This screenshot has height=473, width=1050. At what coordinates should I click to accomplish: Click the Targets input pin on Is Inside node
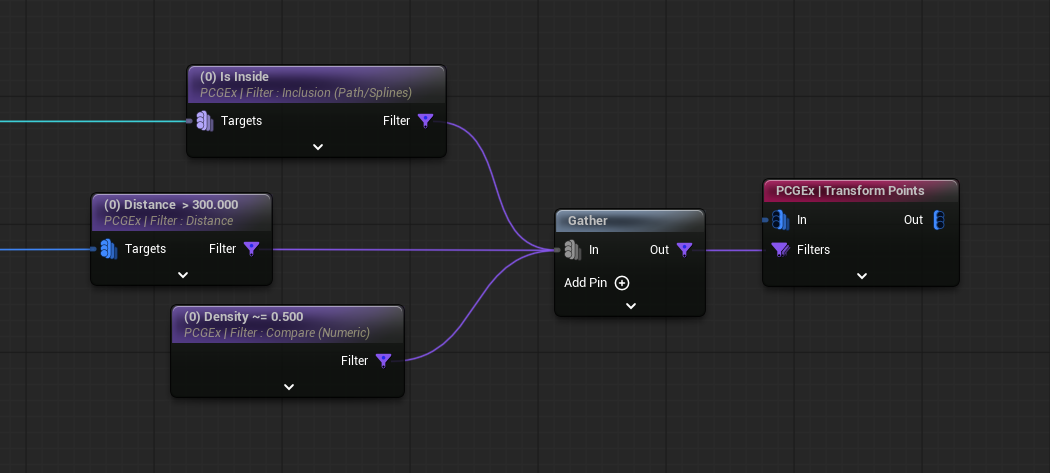204,121
